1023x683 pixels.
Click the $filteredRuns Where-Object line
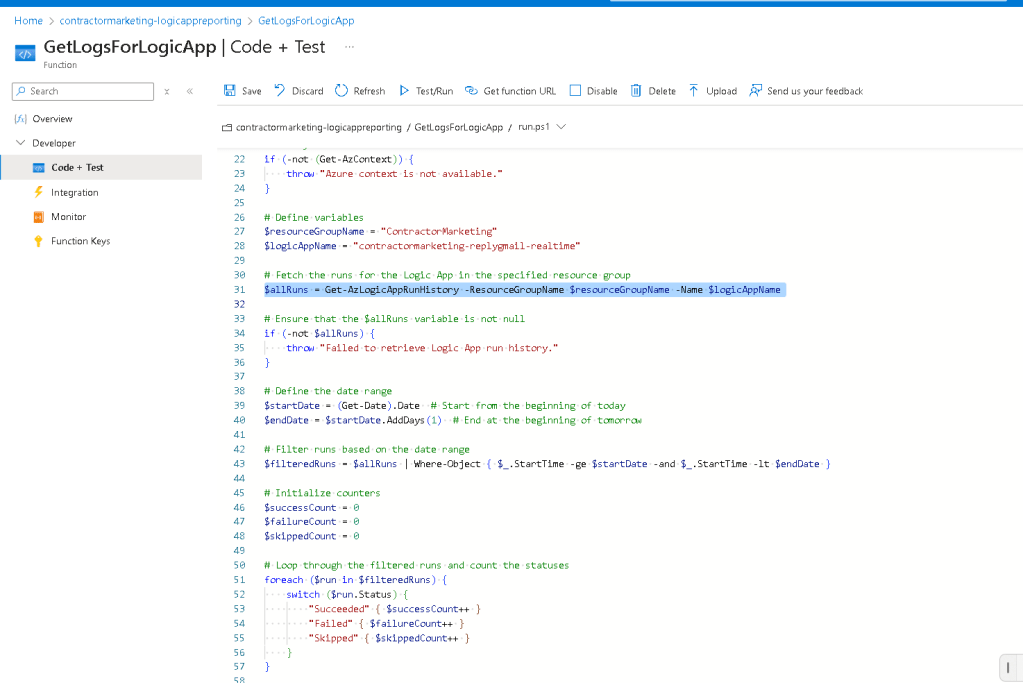point(547,464)
